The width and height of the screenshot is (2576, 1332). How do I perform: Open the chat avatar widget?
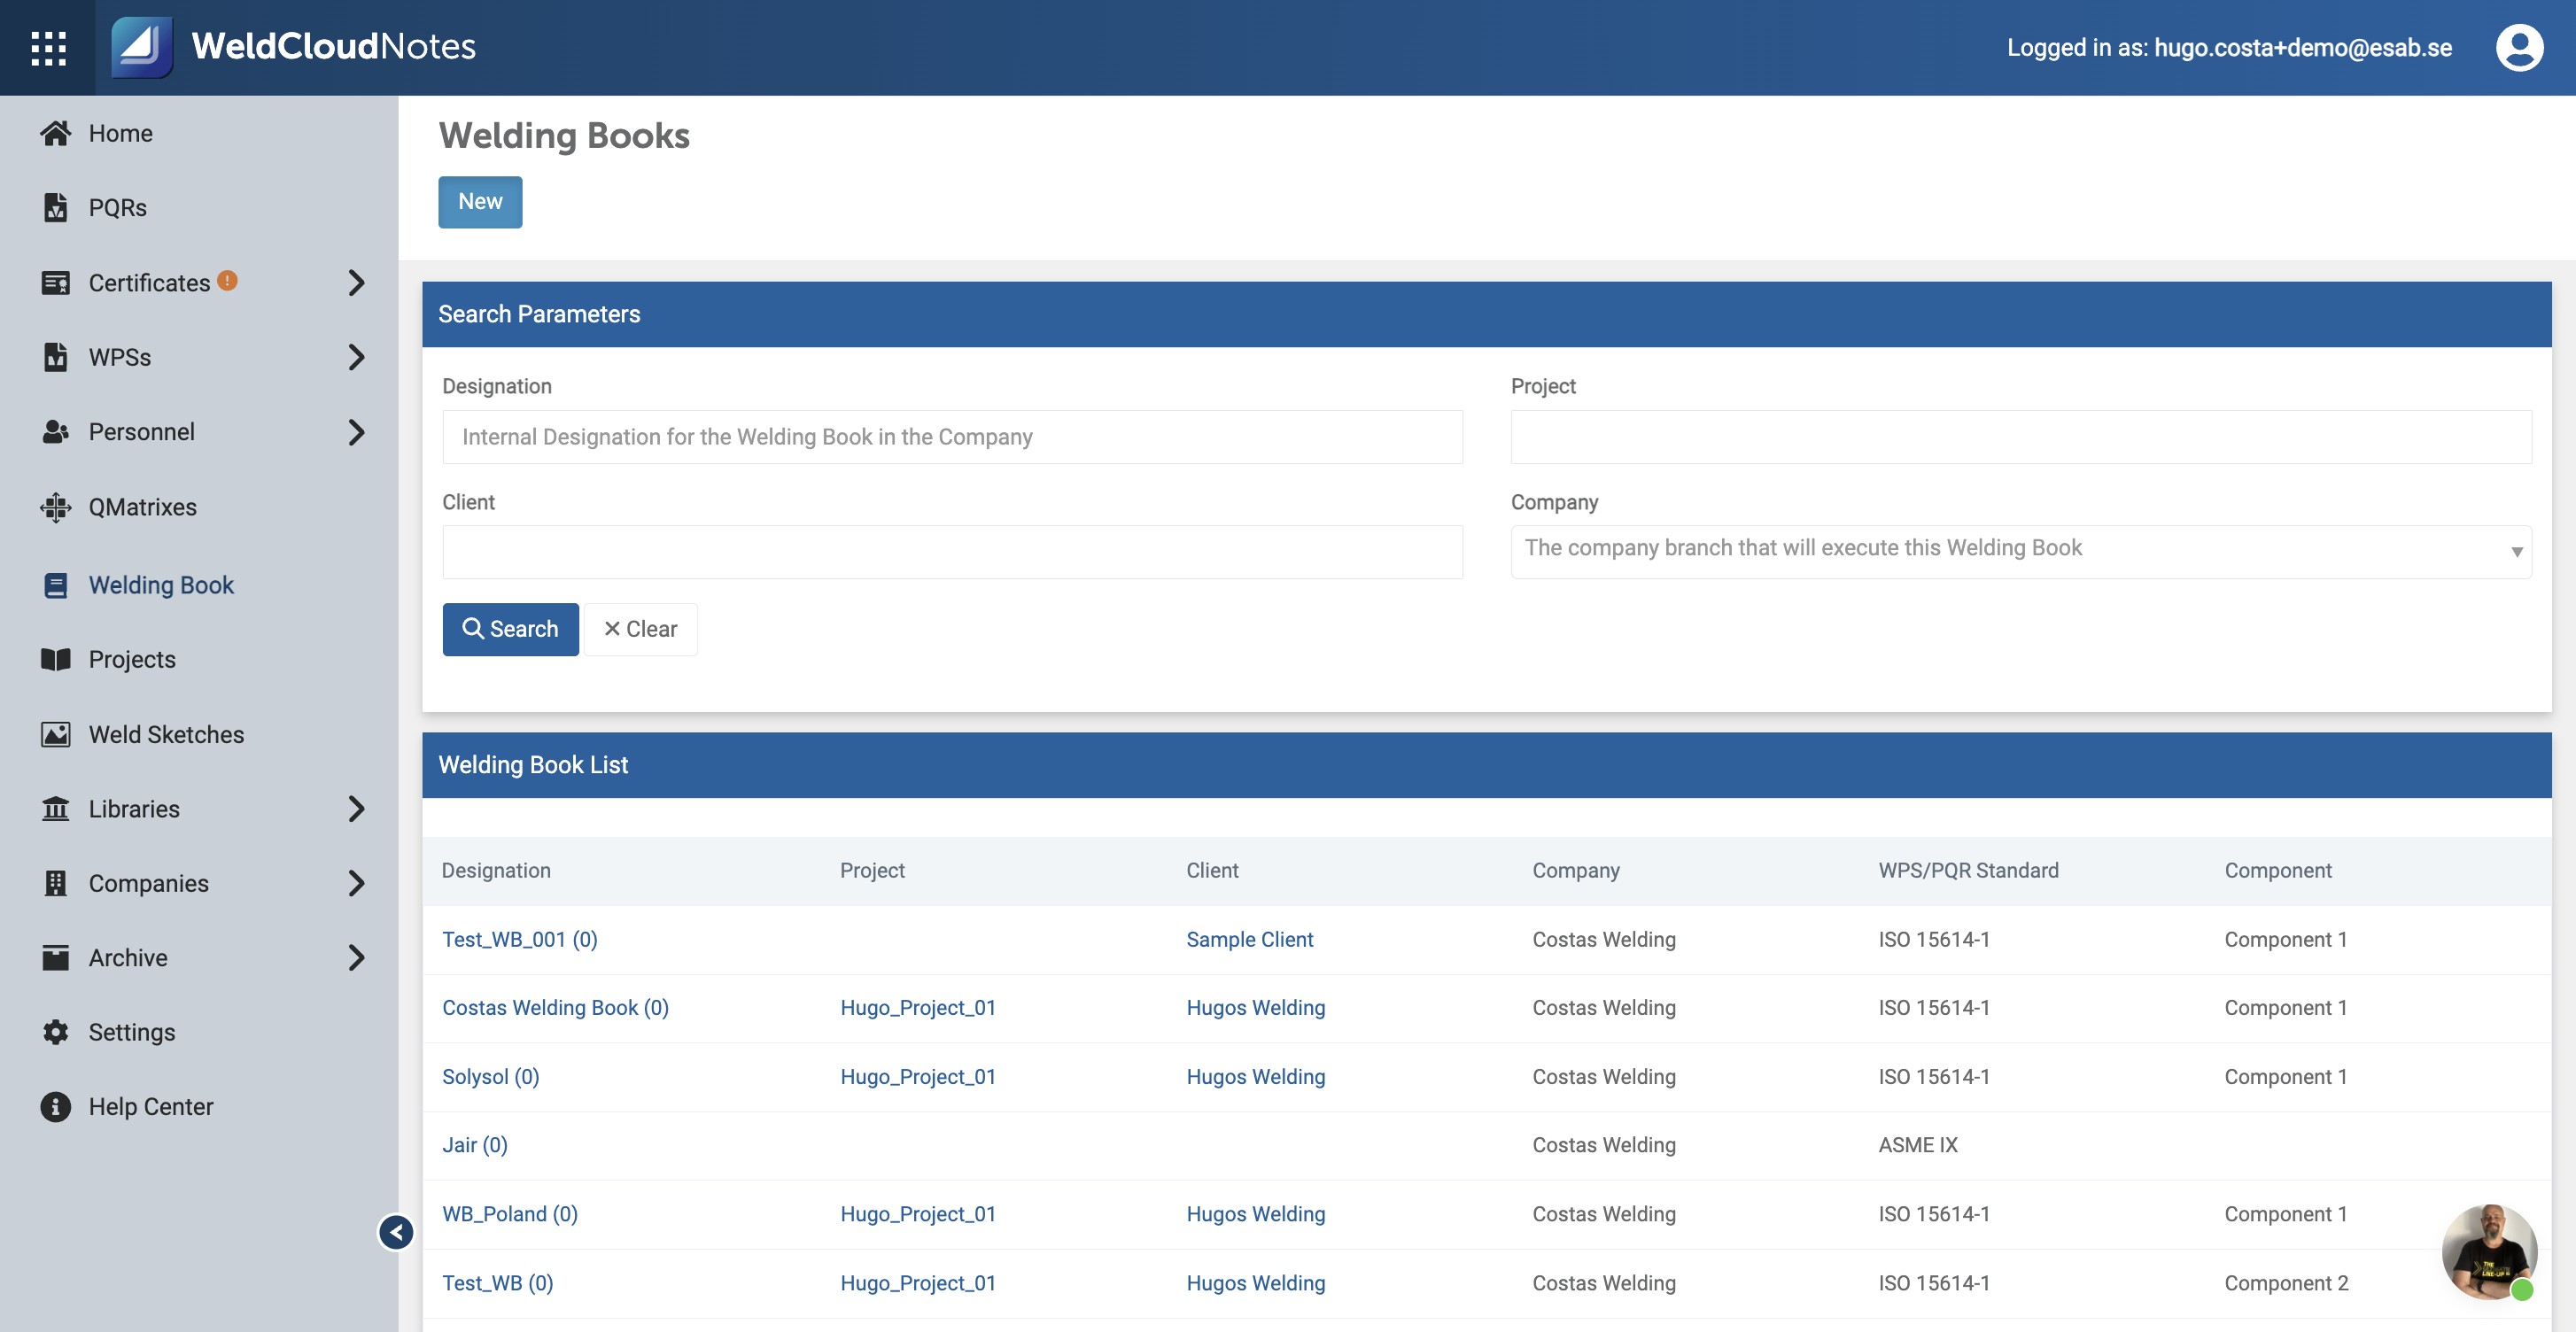pyautogui.click(x=2488, y=1252)
